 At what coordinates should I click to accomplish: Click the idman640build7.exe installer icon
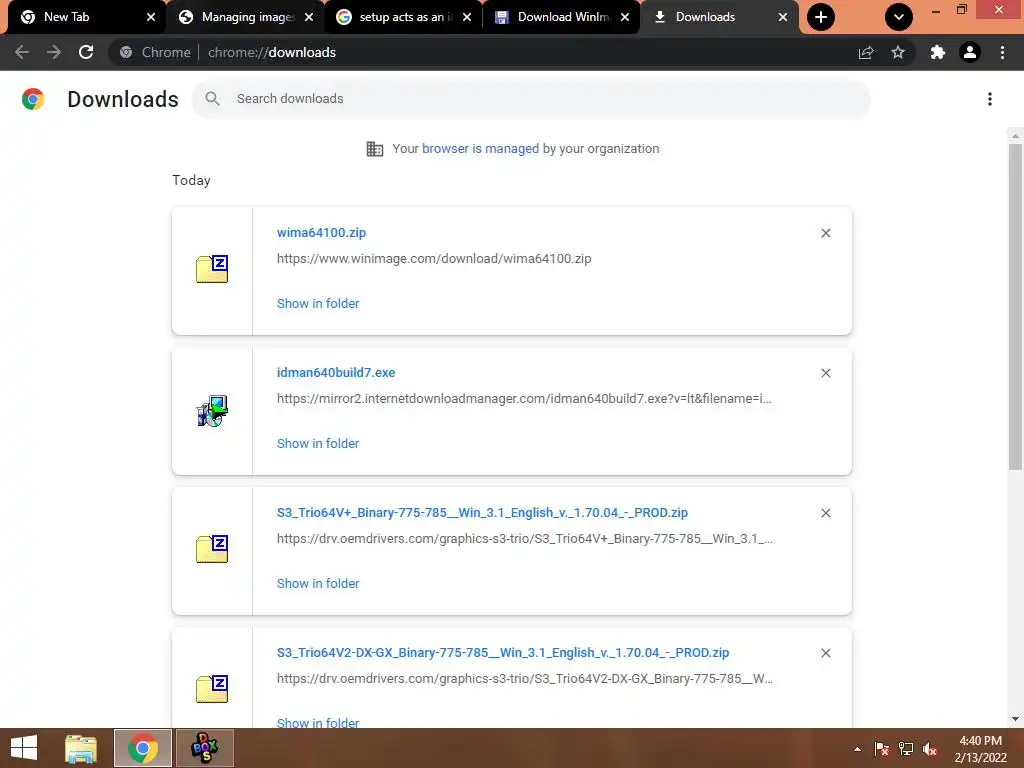tap(212, 411)
